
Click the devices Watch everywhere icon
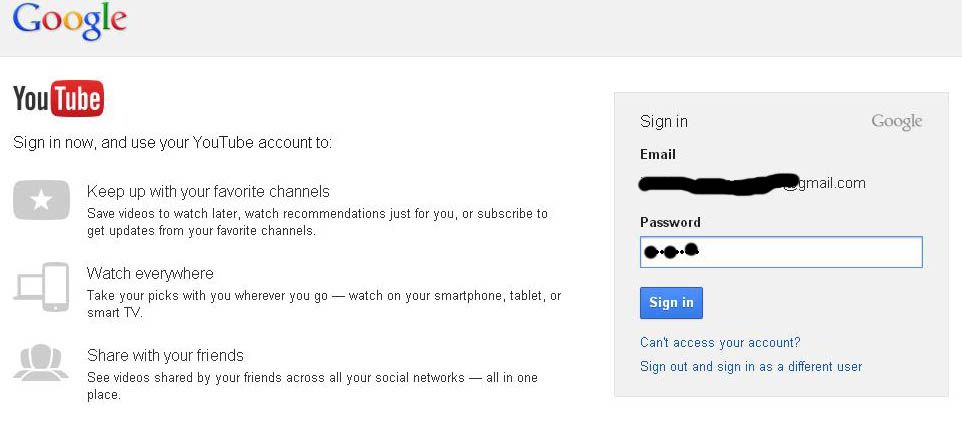click(41, 287)
